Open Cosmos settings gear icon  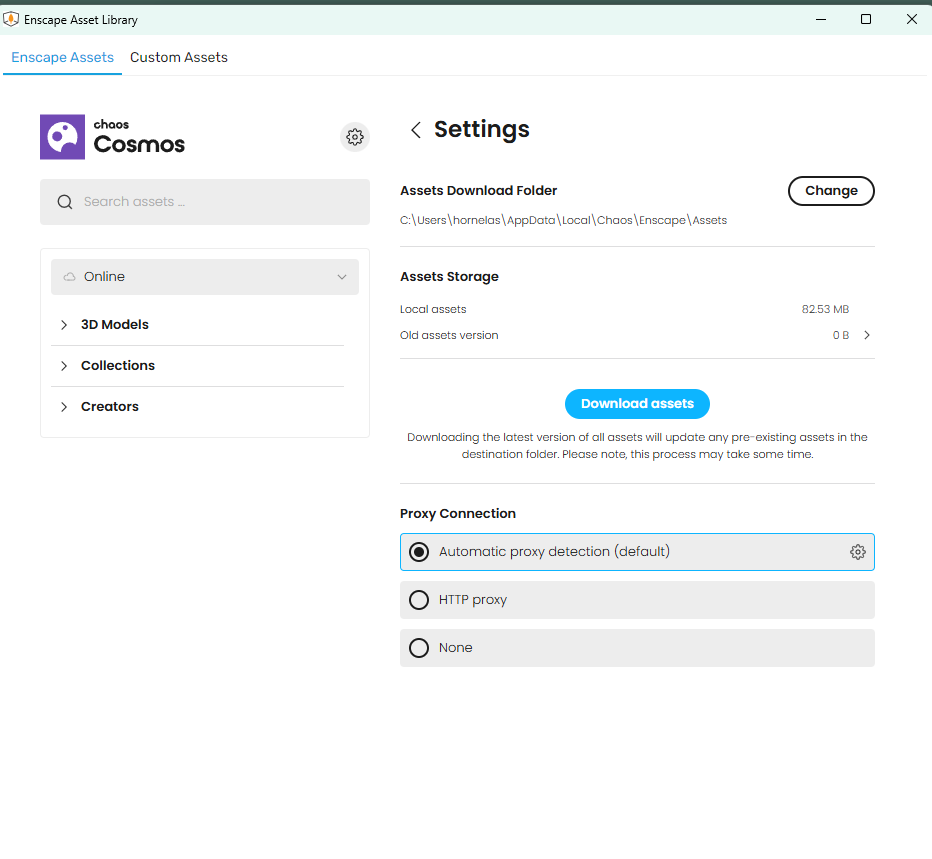[355, 137]
